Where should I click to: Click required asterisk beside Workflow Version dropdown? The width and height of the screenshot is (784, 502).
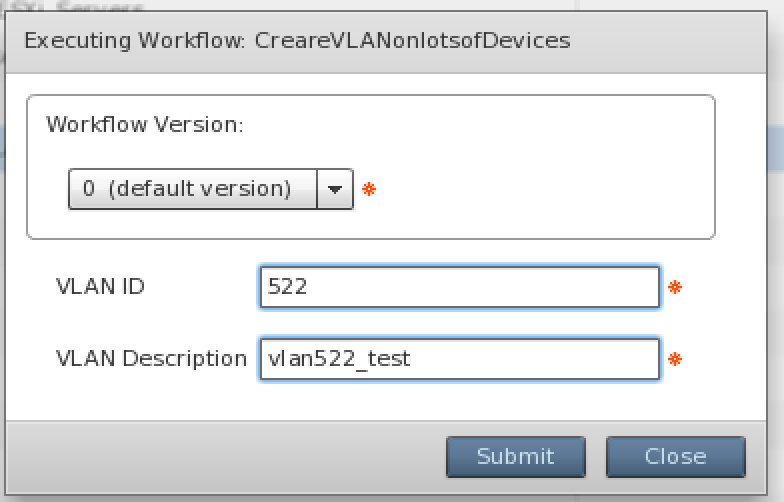369,189
